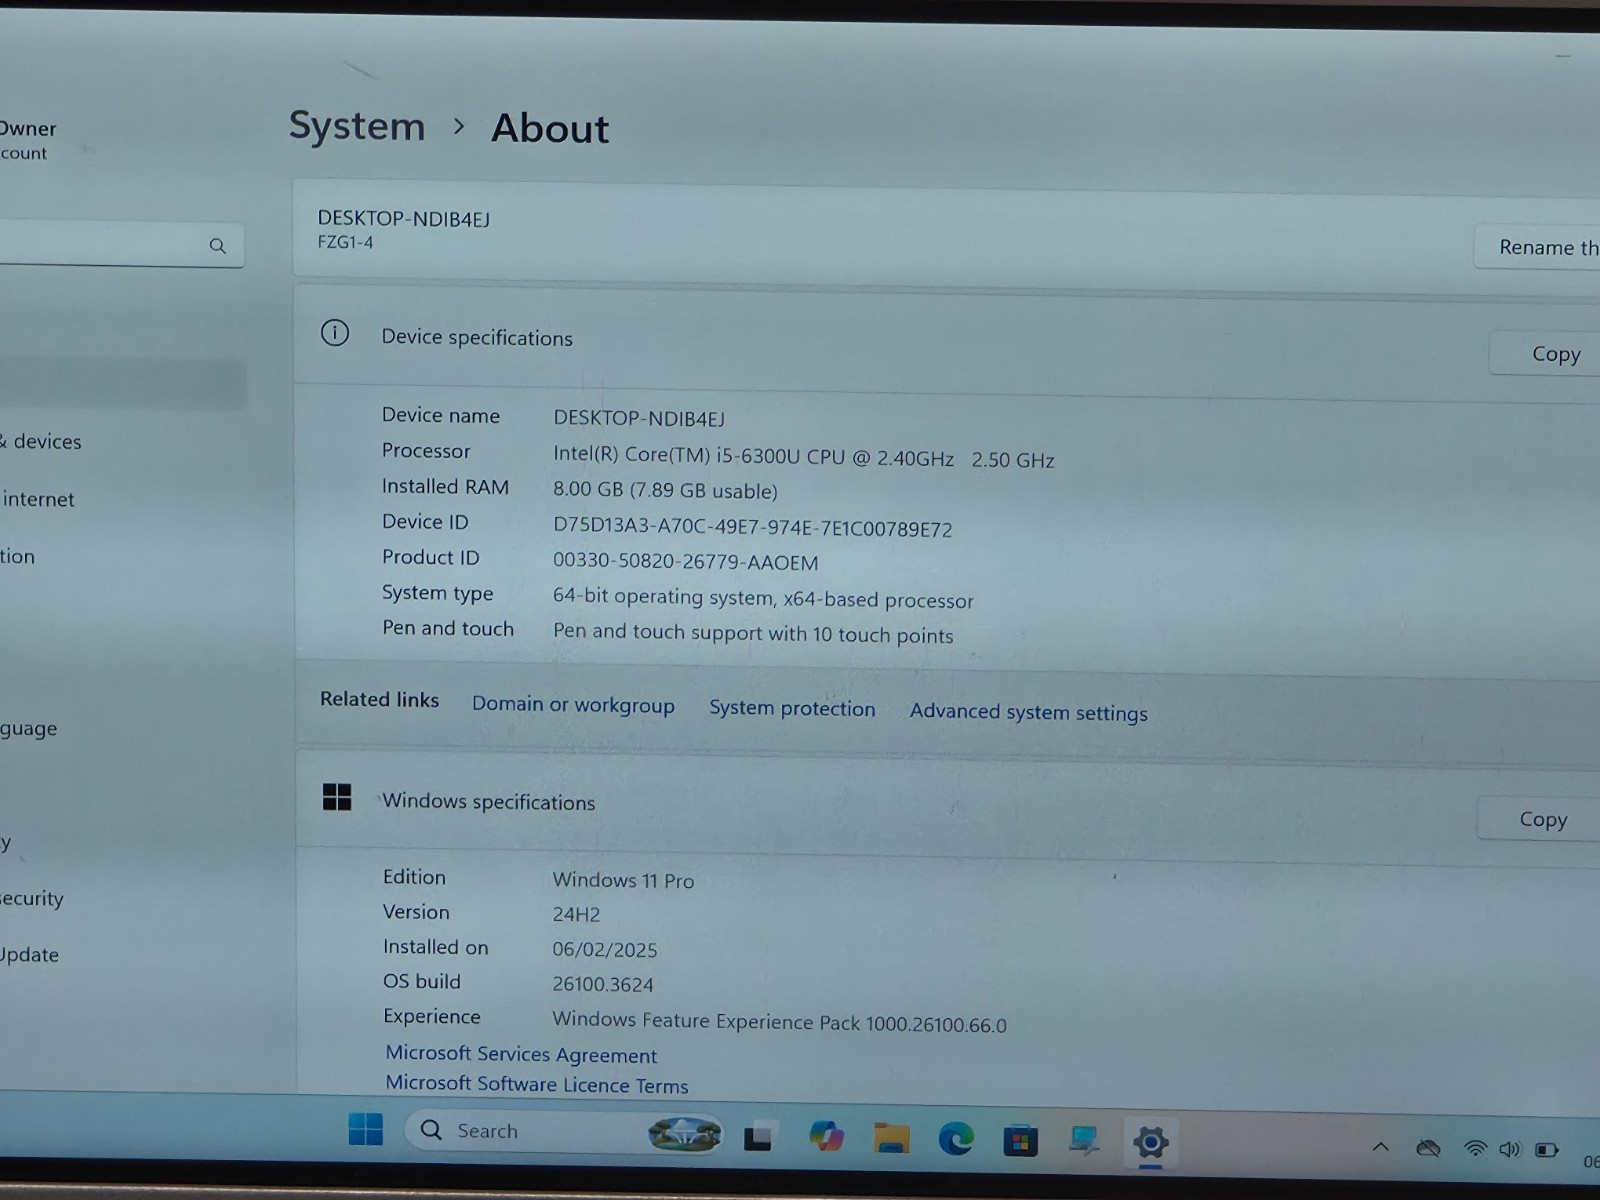Click the FZG1-4 model text
1600x1200 pixels.
pos(345,242)
